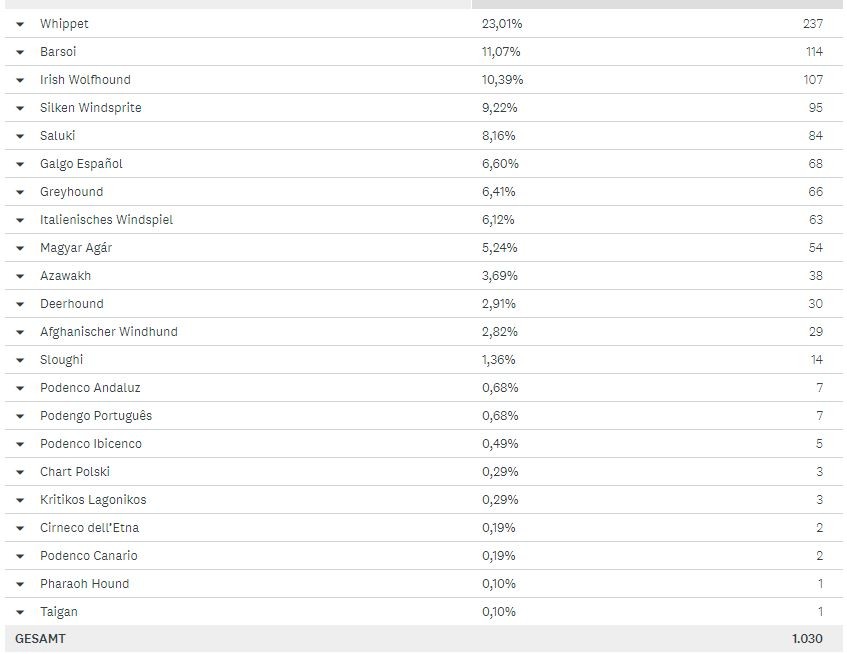Screen dimensions: 847x654
Task: Click the Whippet count of 237
Action: coord(812,24)
